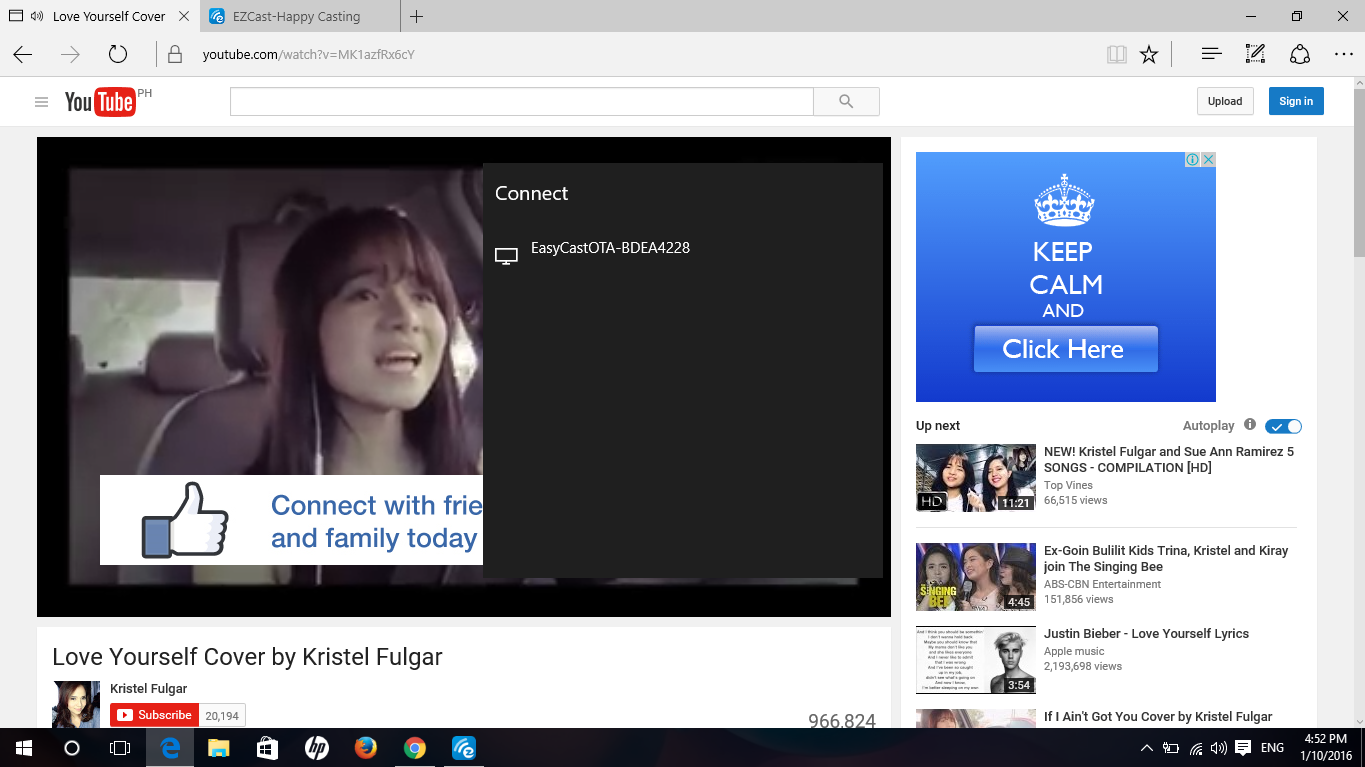Click the search magnifier icon on YouTube
The width and height of the screenshot is (1365, 767).
846,101
